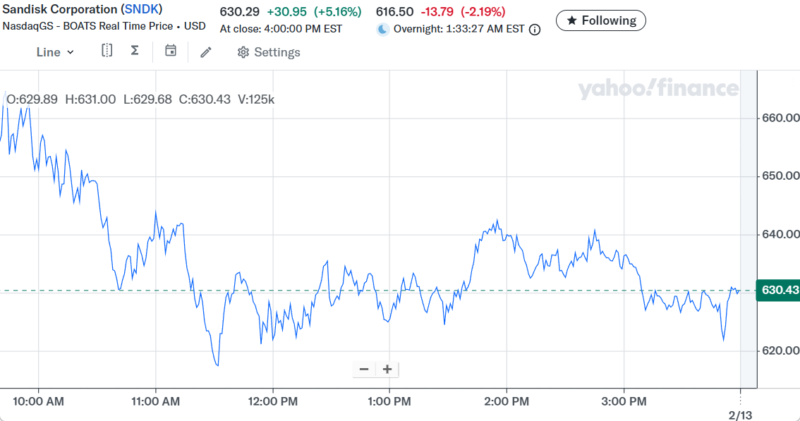This screenshot has height=421, width=800.
Task: Click the SNDK ticker symbol link
Action: tap(141, 10)
